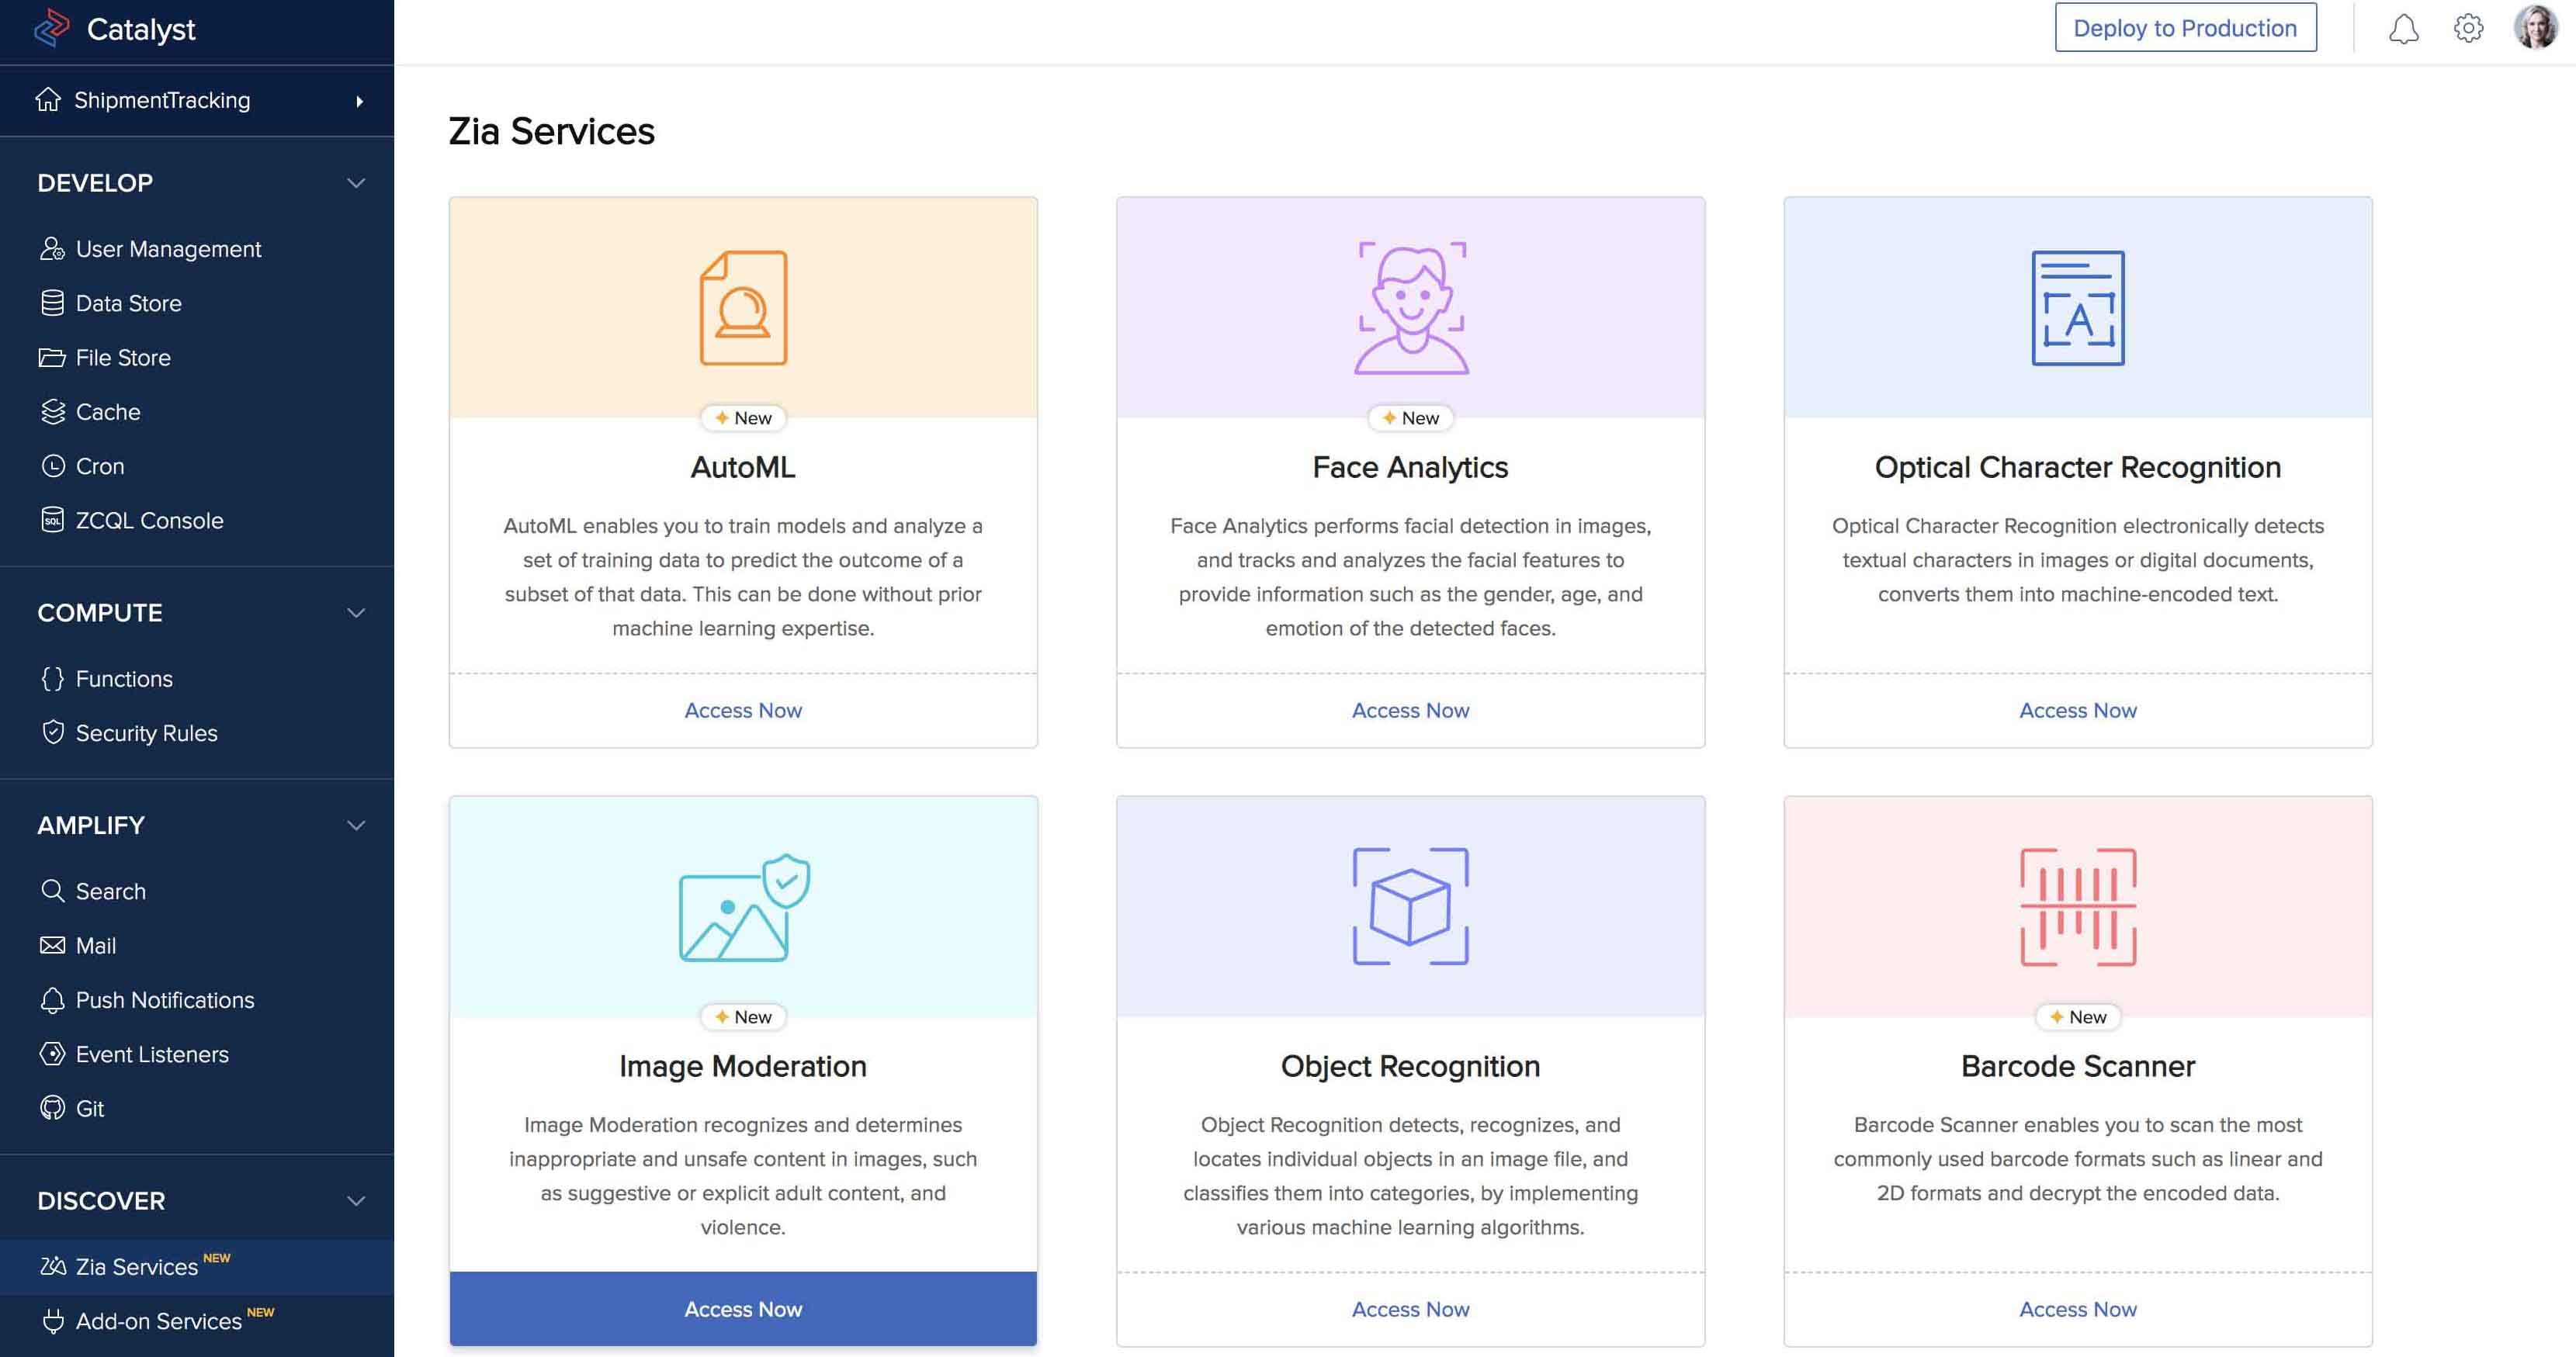Viewport: 2576px width, 1357px height.
Task: Click the Face Analytics face icon
Action: pyautogui.click(x=1410, y=307)
